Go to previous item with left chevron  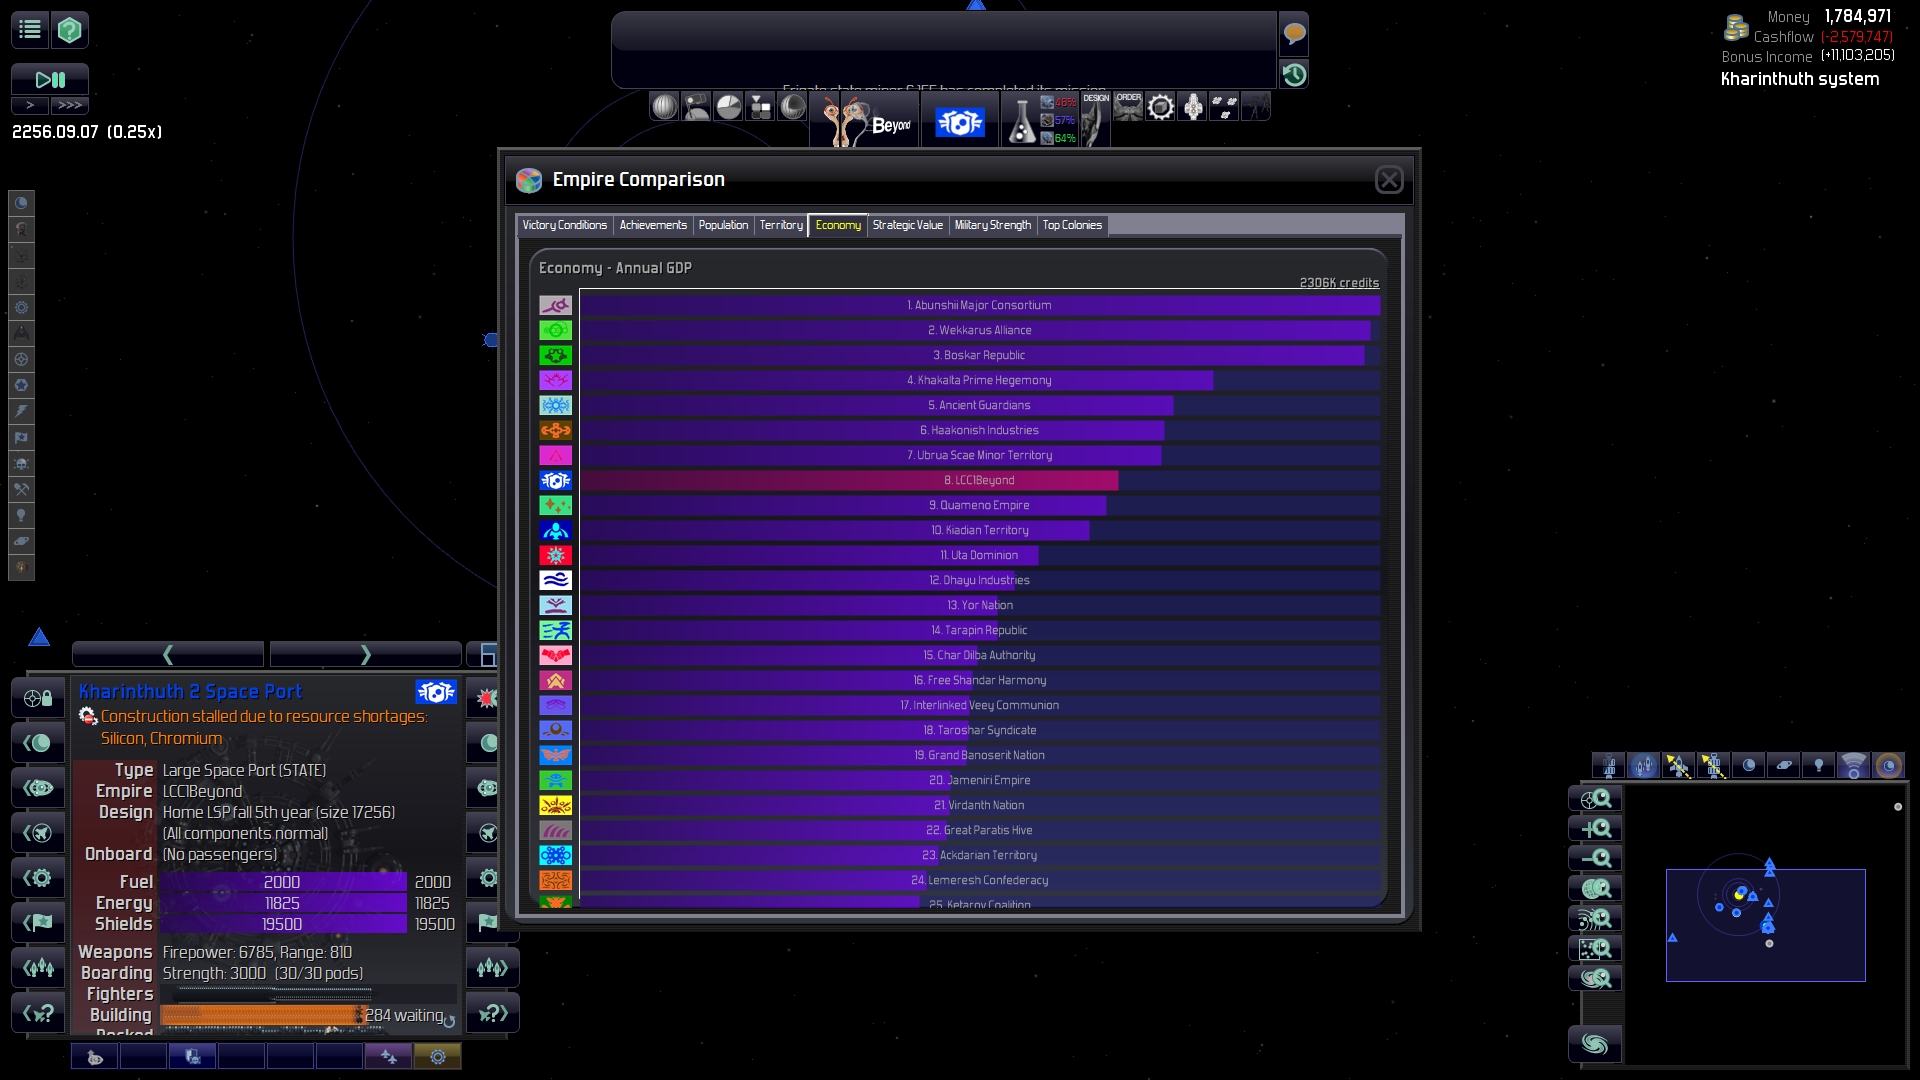(168, 655)
